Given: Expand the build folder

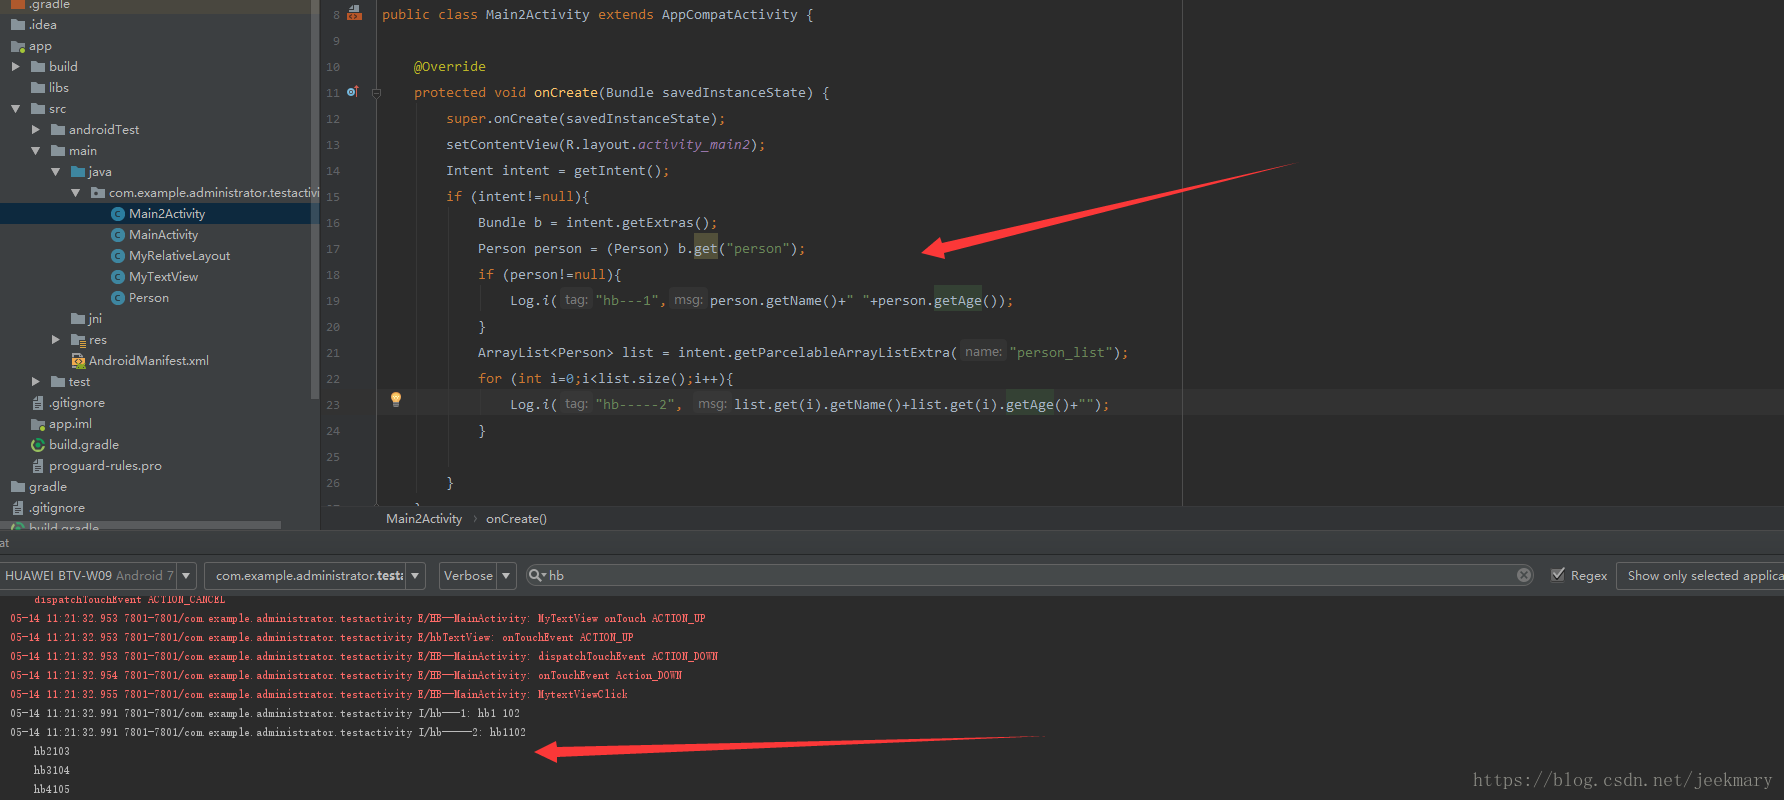Looking at the screenshot, I should (x=15, y=67).
